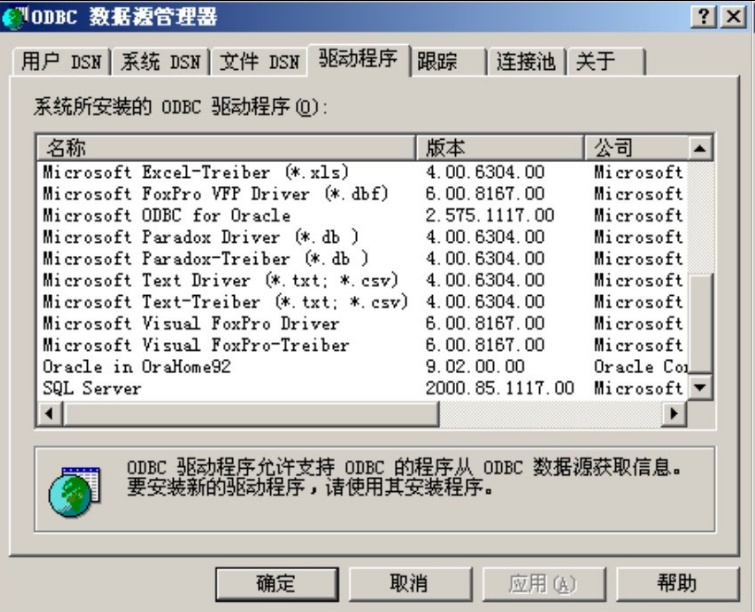Image resolution: width=755 pixels, height=612 pixels.
Task: Sort drivers by the 版本 column header
Action: coord(500,148)
